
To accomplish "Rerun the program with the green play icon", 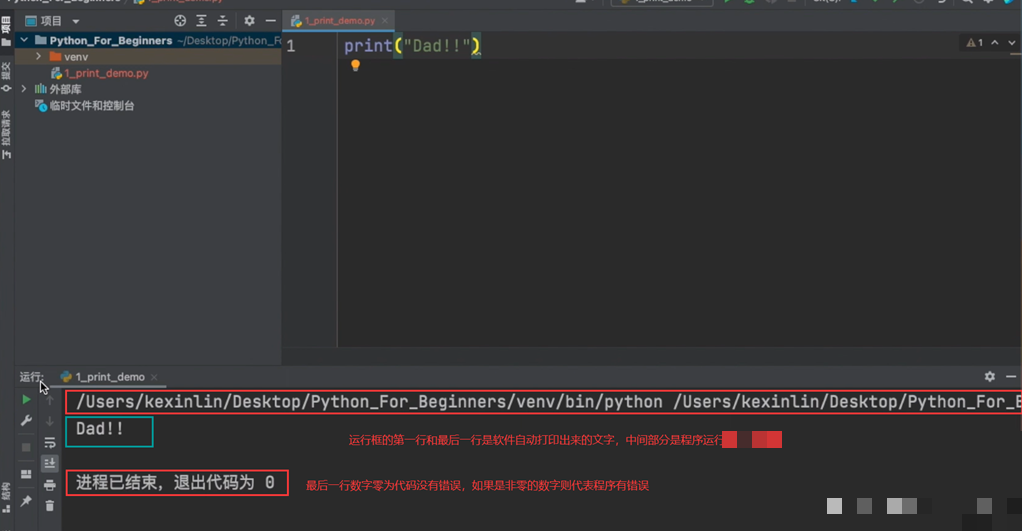I will (x=26, y=399).
